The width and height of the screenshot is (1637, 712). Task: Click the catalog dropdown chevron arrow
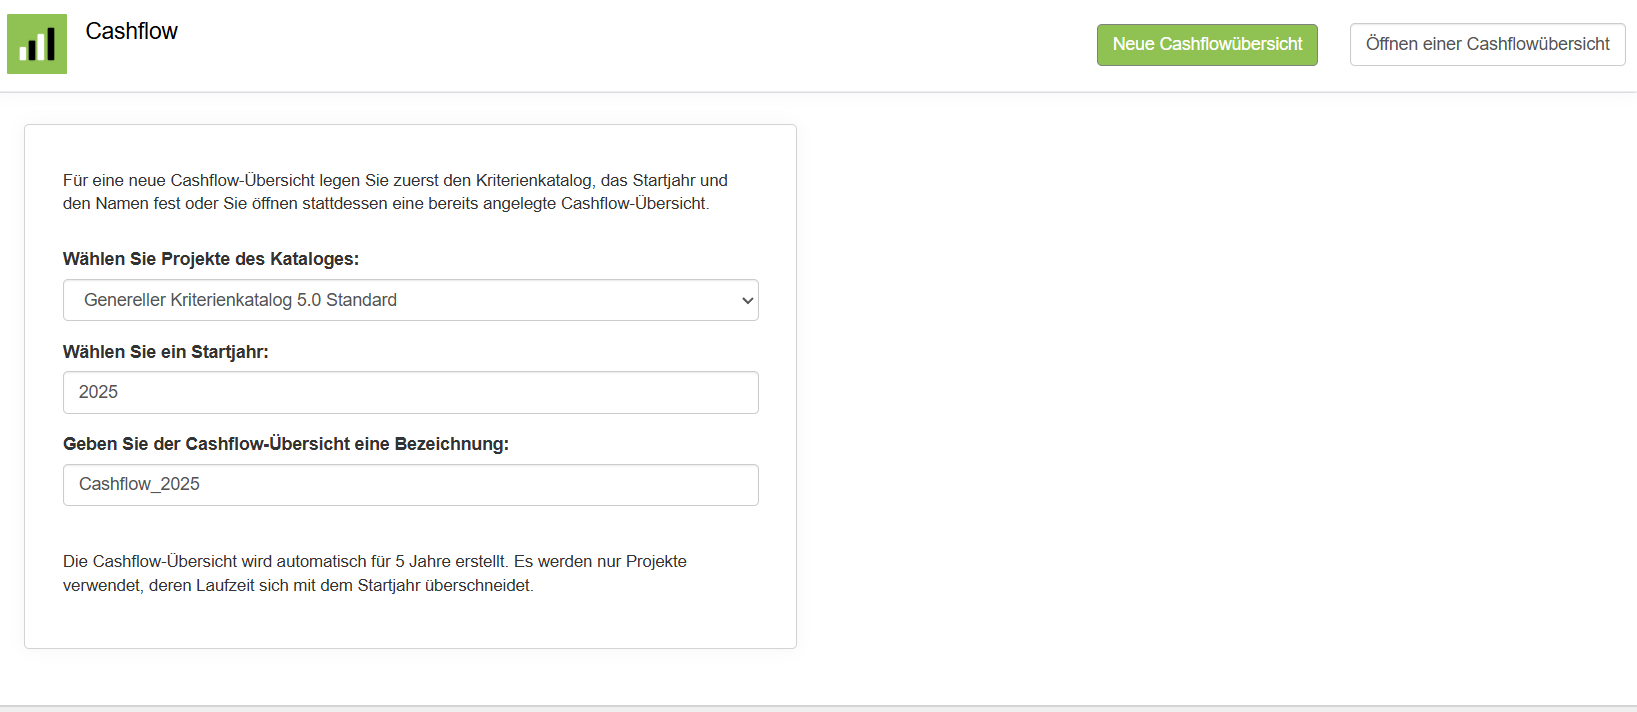coord(747,301)
